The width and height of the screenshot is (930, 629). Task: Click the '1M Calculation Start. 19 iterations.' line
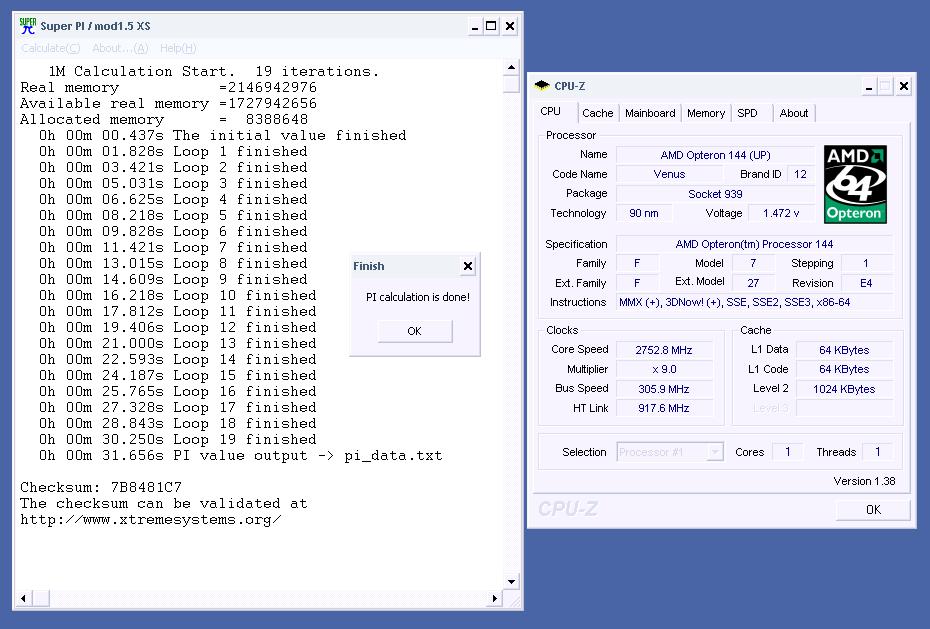tap(214, 71)
